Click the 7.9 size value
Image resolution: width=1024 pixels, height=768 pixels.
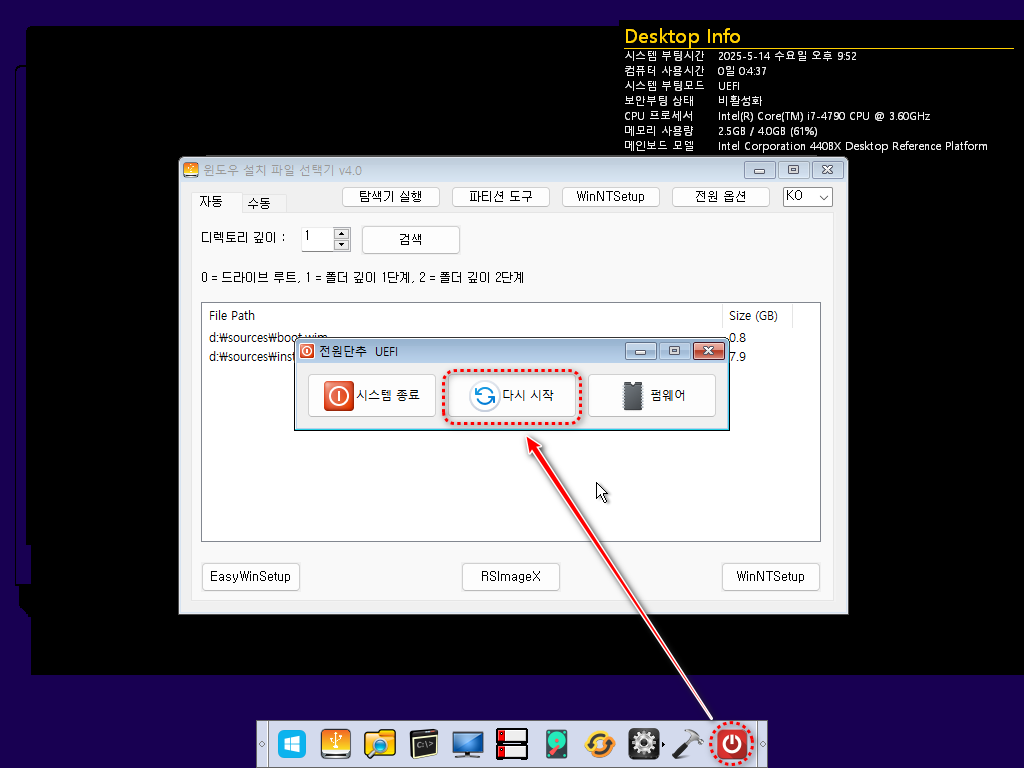click(737, 357)
